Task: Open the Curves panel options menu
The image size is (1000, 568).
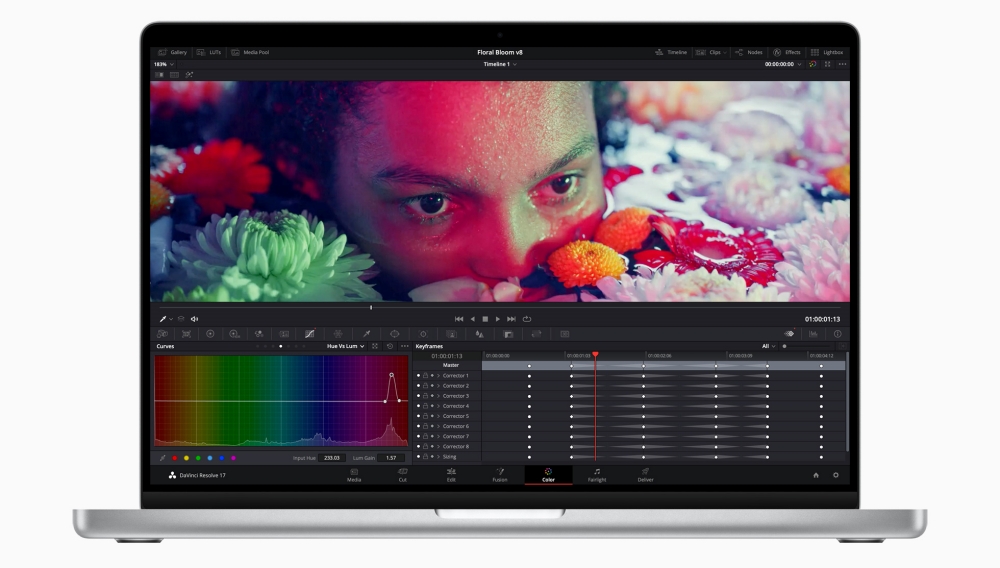Action: pos(404,346)
